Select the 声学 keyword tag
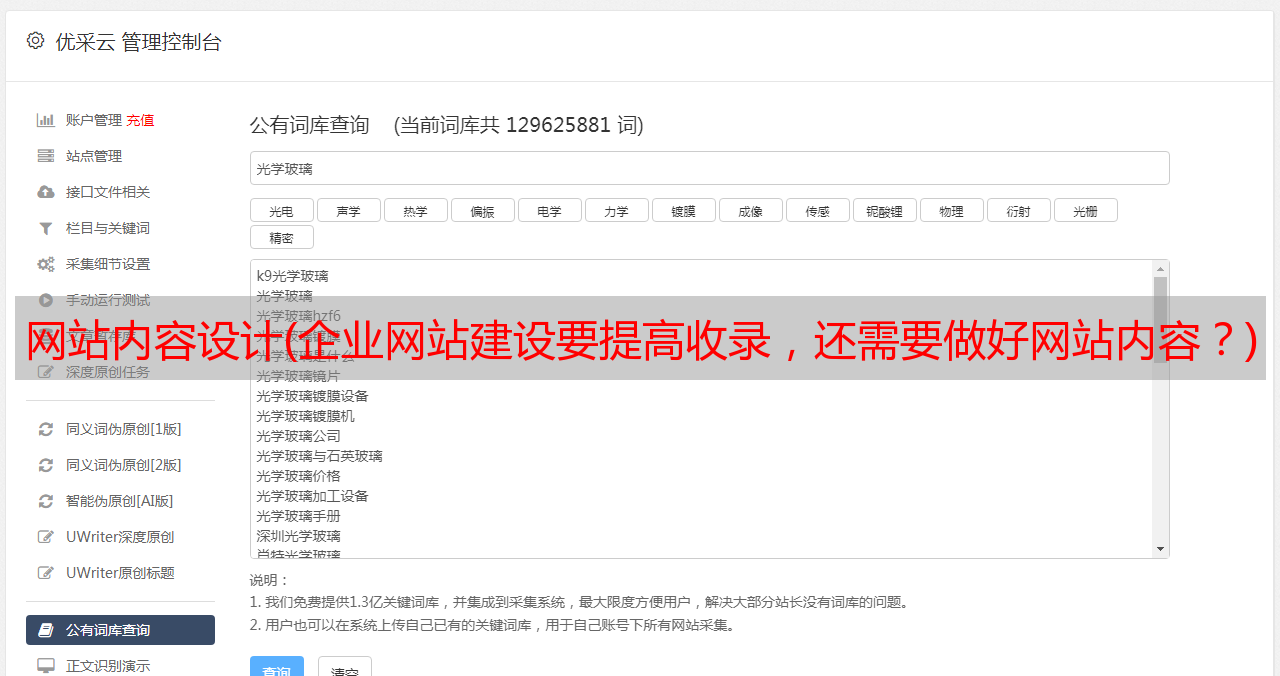This screenshot has width=1280, height=676. point(348,210)
